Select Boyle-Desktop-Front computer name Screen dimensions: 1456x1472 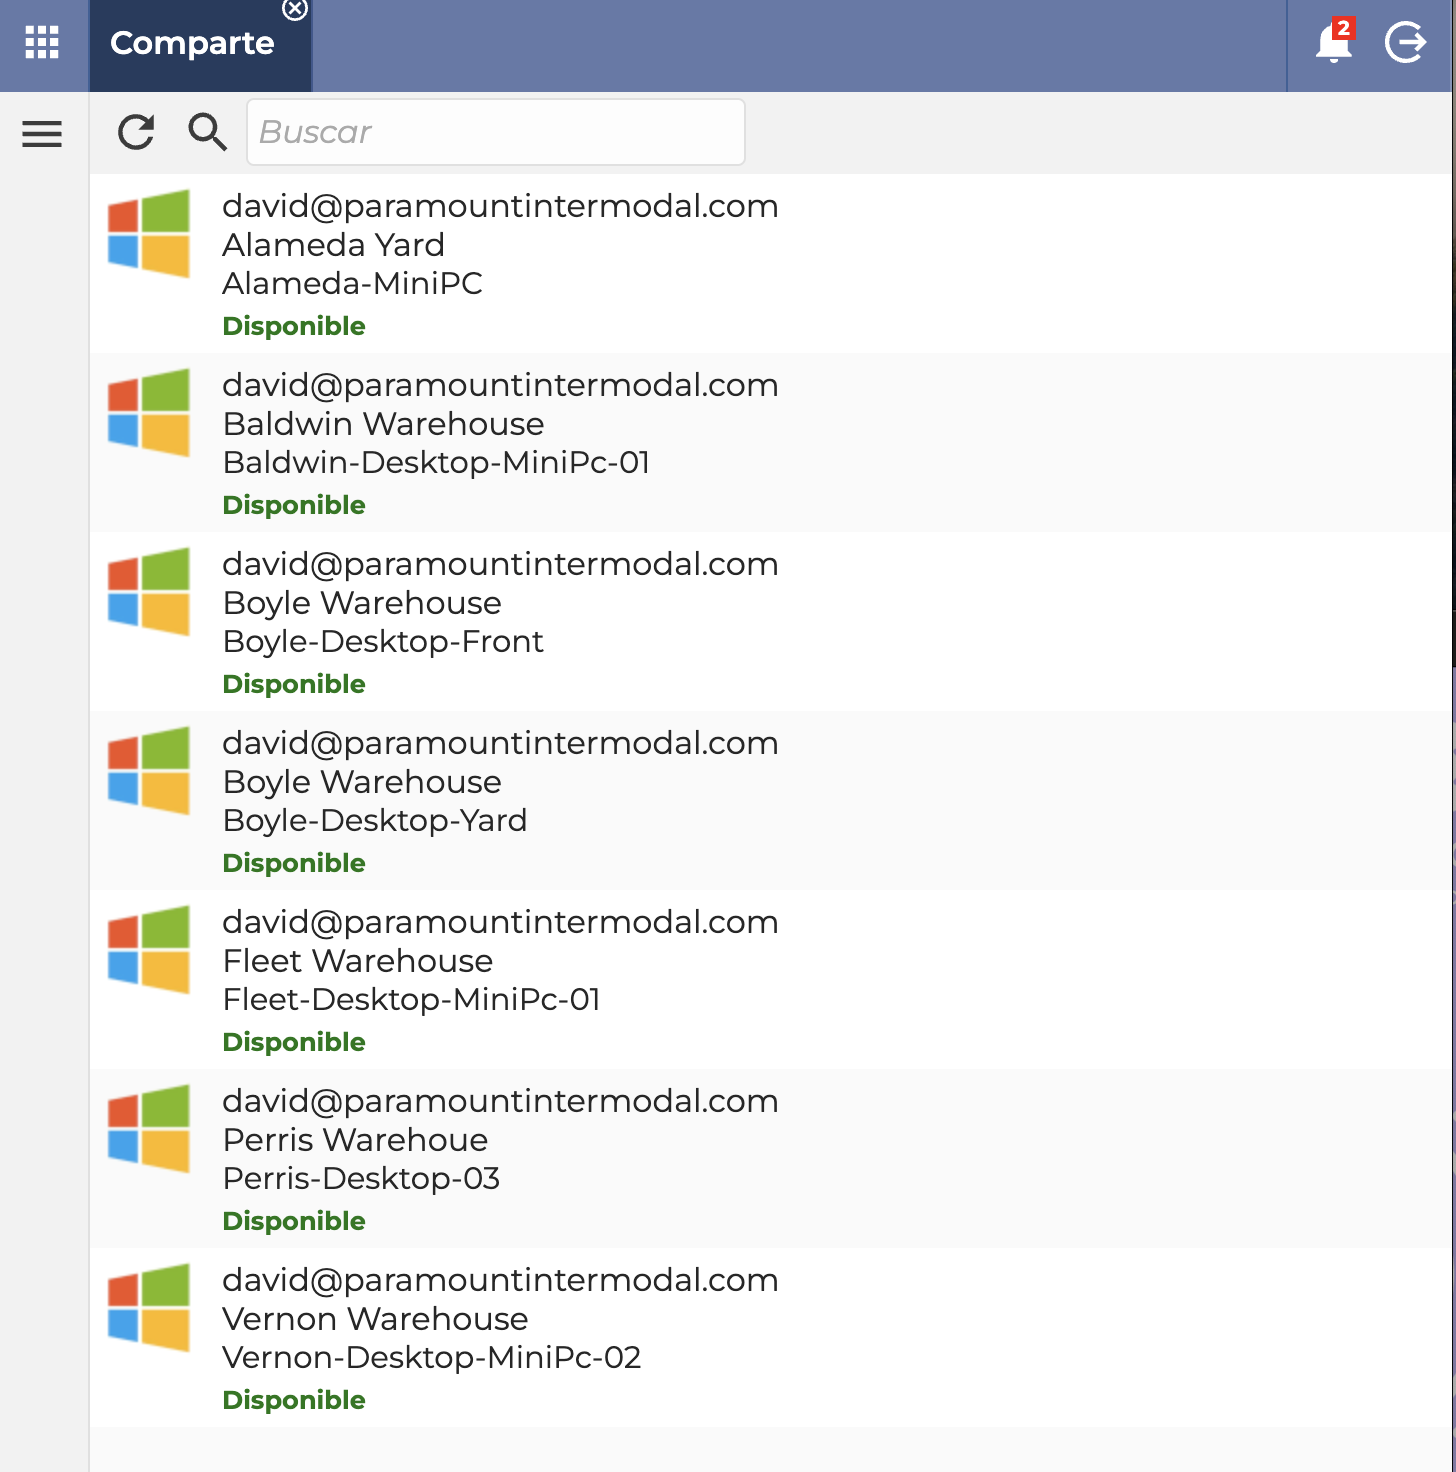point(383,642)
